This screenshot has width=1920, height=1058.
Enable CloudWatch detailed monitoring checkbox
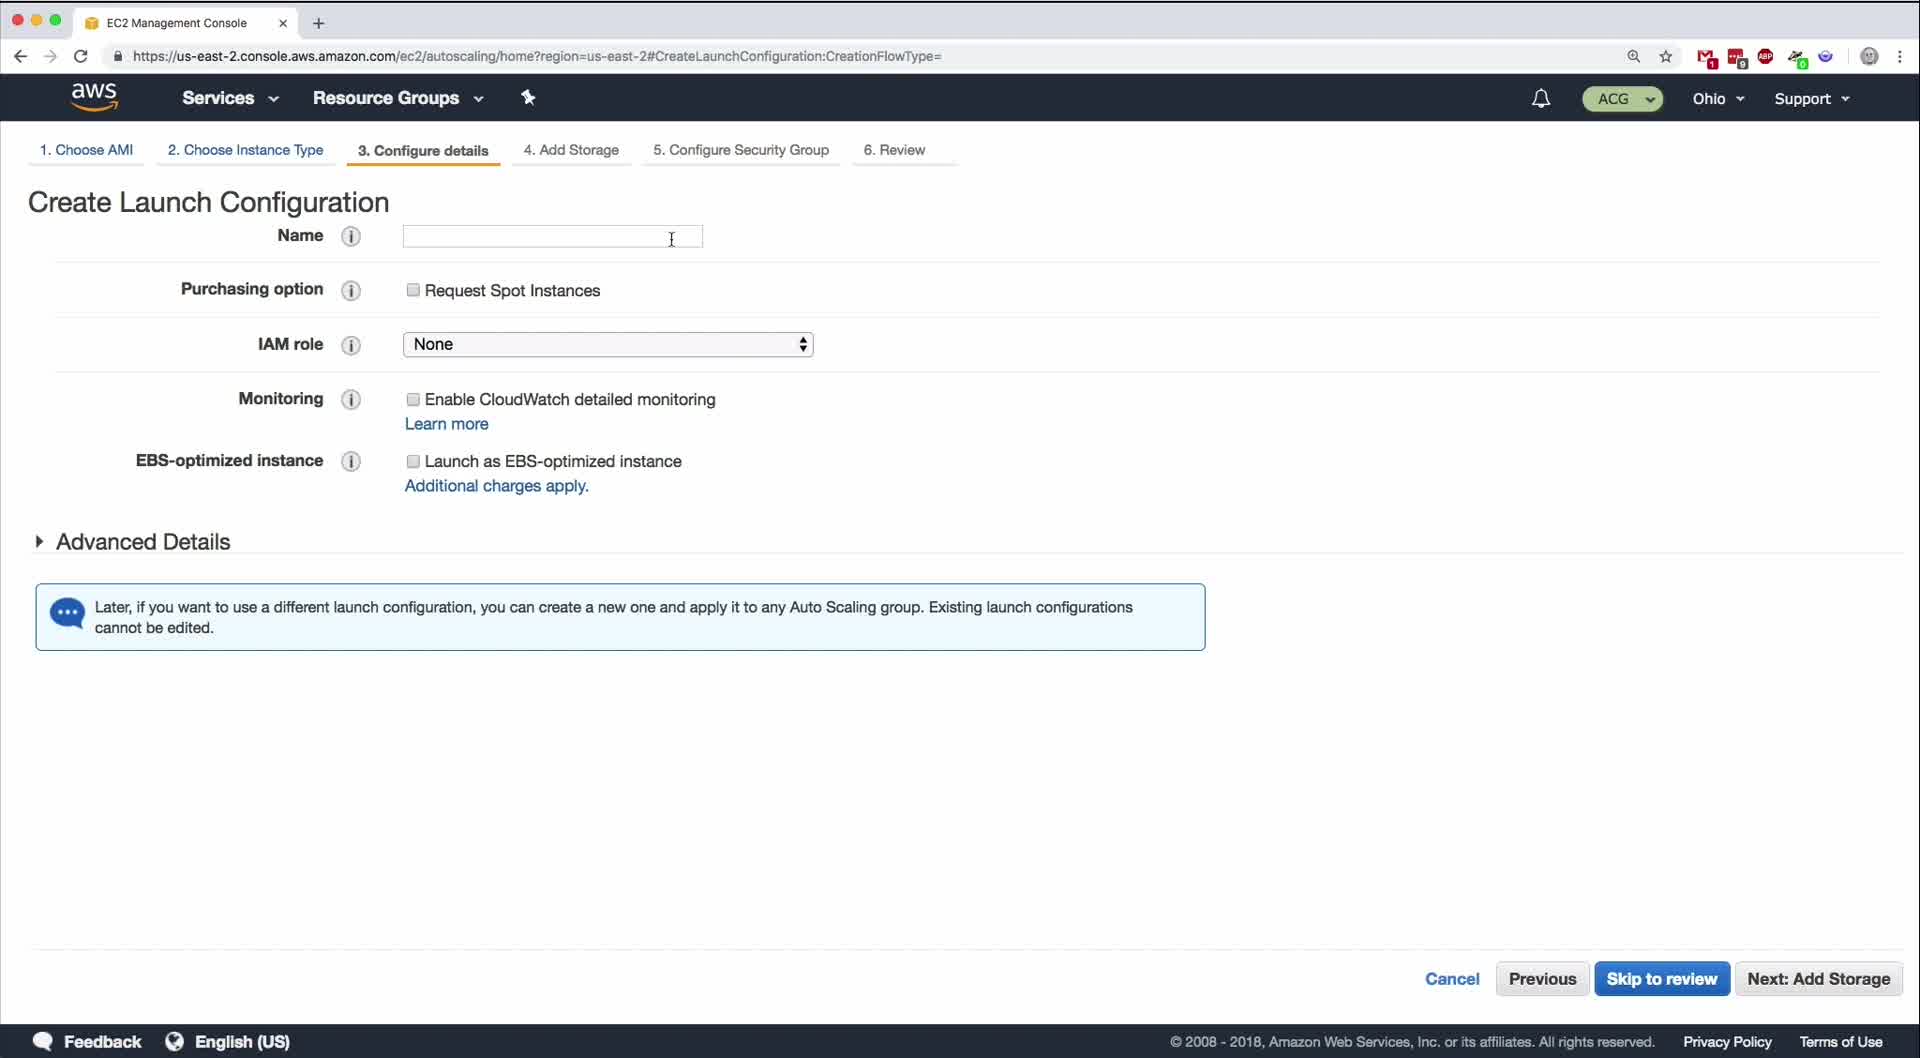pos(413,399)
